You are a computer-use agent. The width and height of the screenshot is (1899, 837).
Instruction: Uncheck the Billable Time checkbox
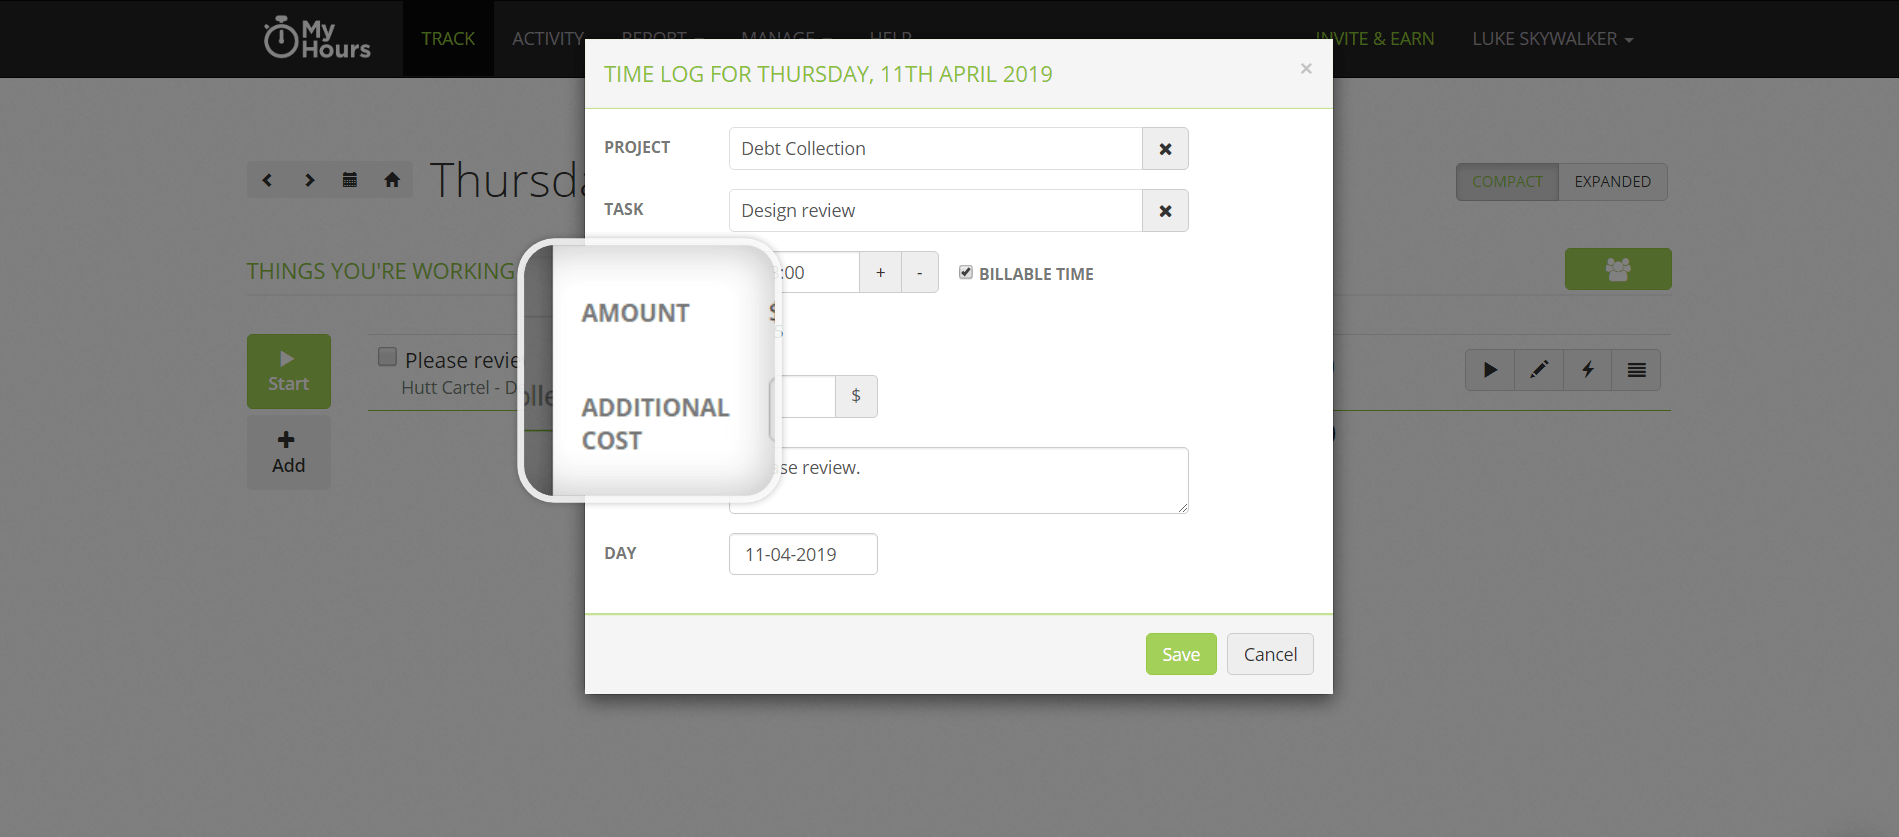click(965, 271)
